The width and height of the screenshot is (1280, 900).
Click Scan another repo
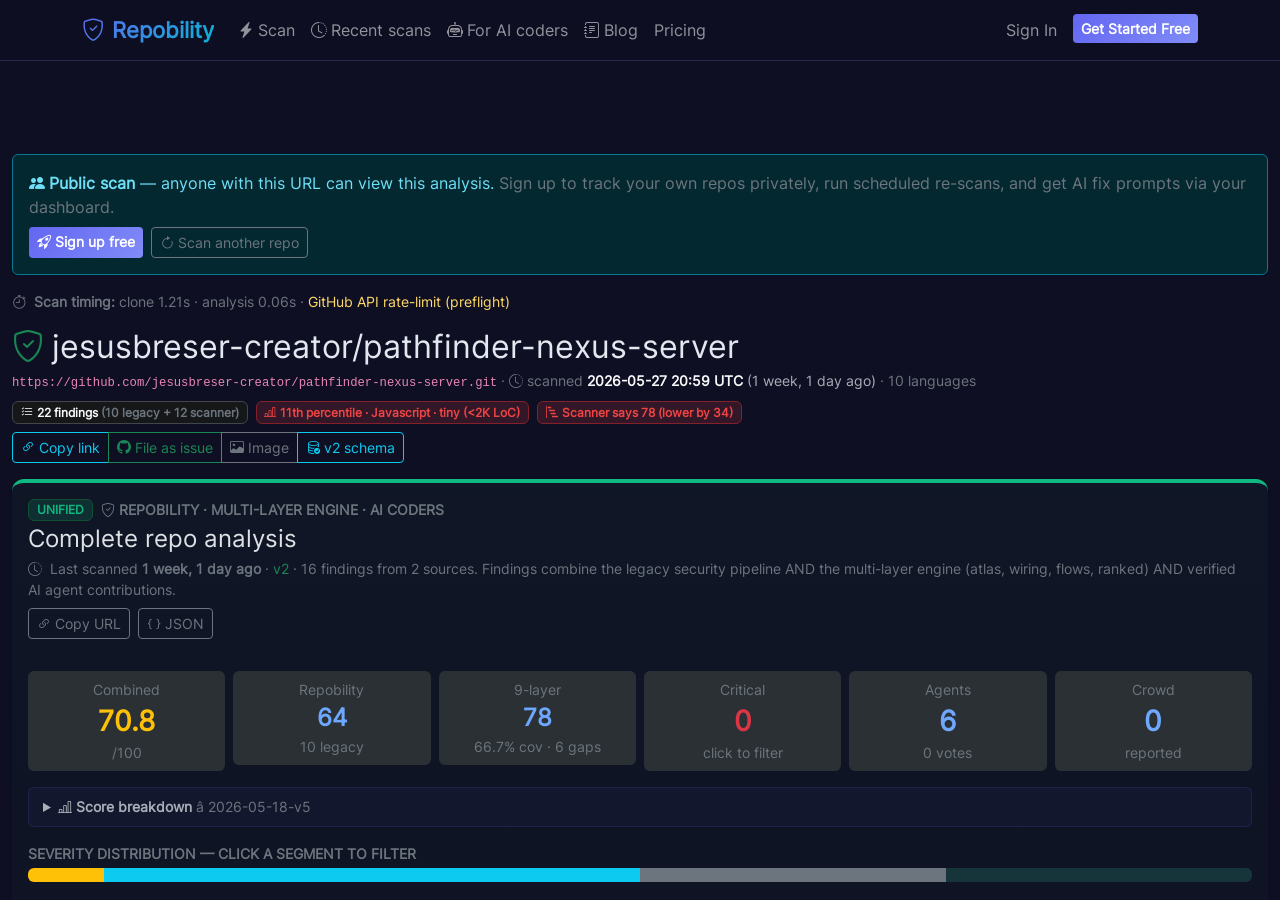coord(229,242)
